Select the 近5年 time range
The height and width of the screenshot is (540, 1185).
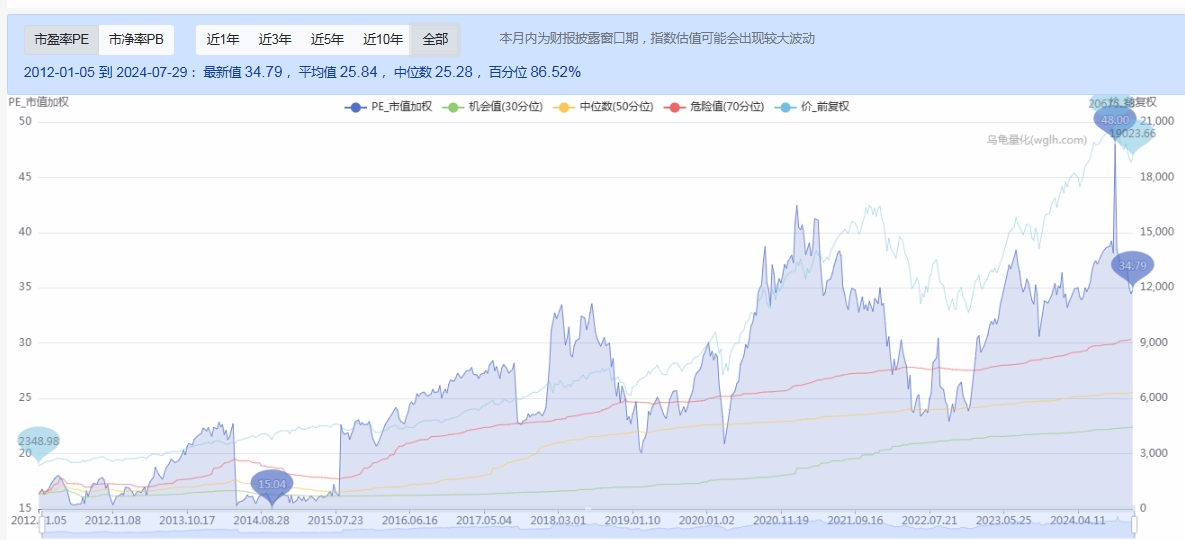pos(327,39)
